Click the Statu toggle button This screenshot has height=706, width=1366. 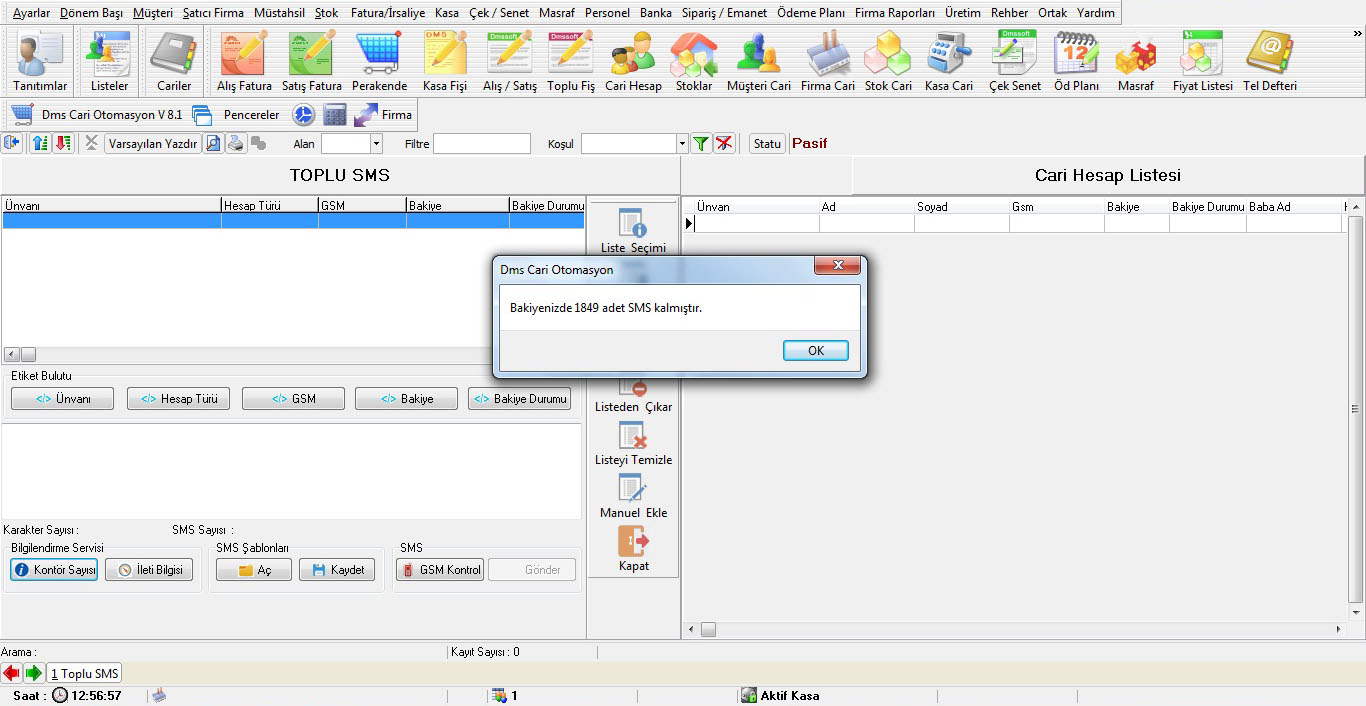click(x=767, y=144)
